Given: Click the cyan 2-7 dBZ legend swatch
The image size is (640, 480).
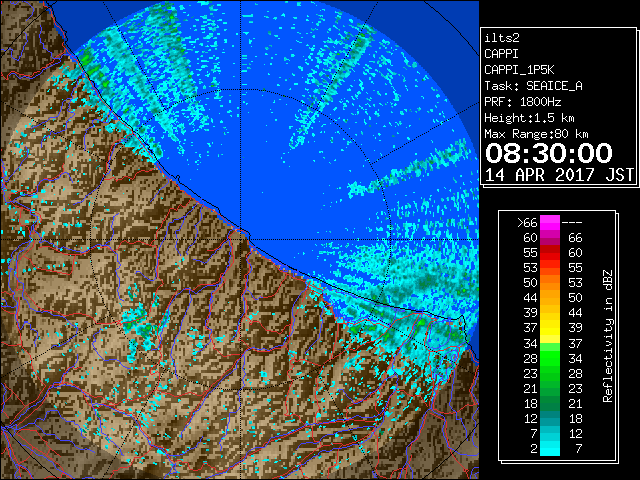Looking at the screenshot, I should 550,448.
